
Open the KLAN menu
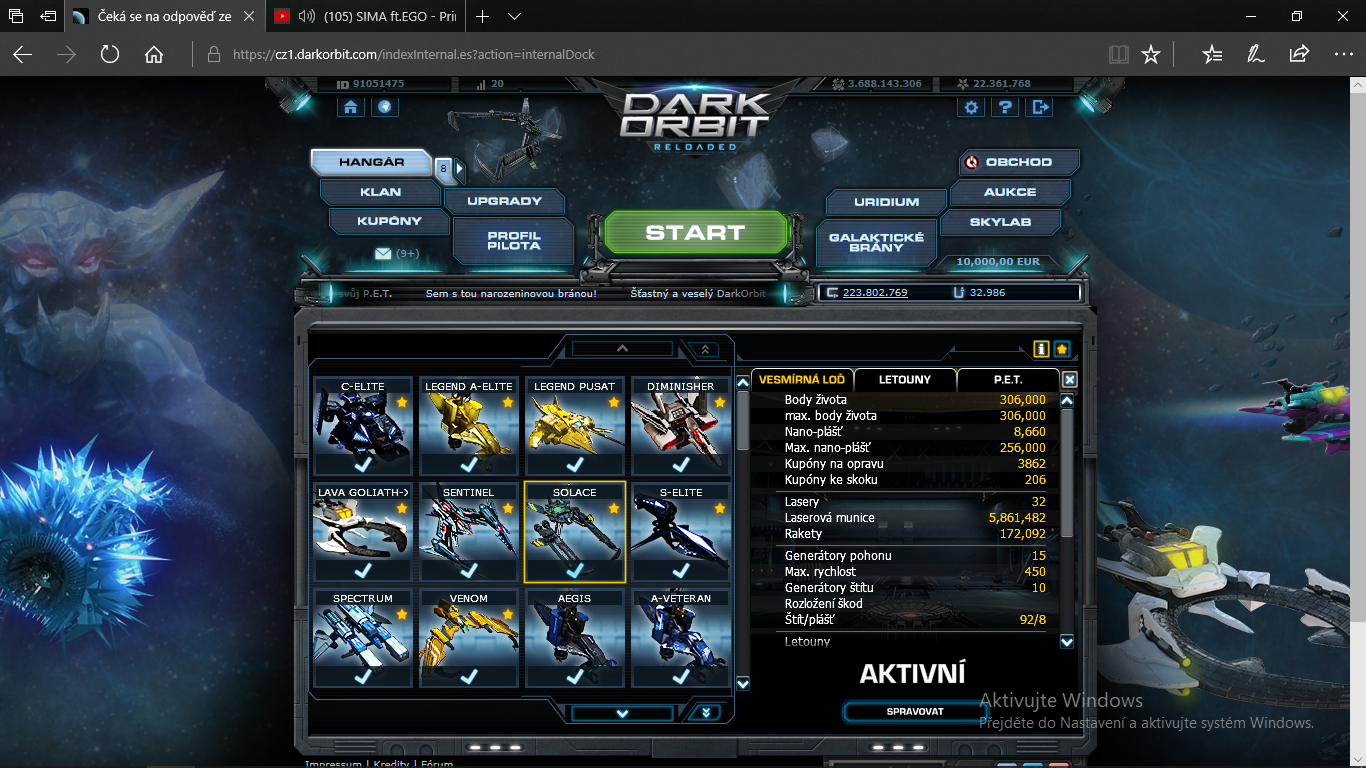click(380, 191)
